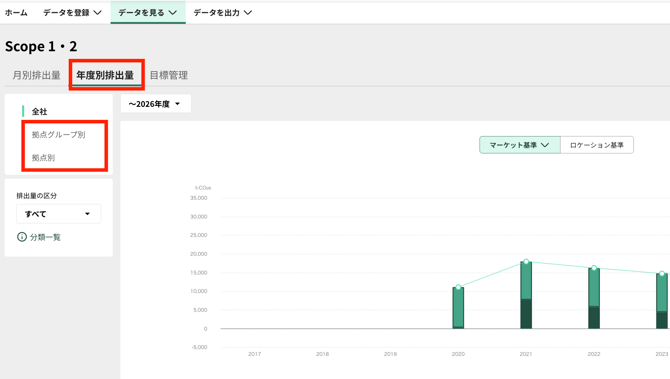Click chevron next to データを登録

coord(98,13)
